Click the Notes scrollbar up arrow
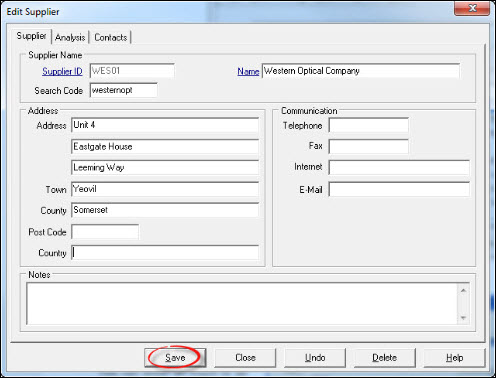Screen dimensions: 496x378 (463, 290)
